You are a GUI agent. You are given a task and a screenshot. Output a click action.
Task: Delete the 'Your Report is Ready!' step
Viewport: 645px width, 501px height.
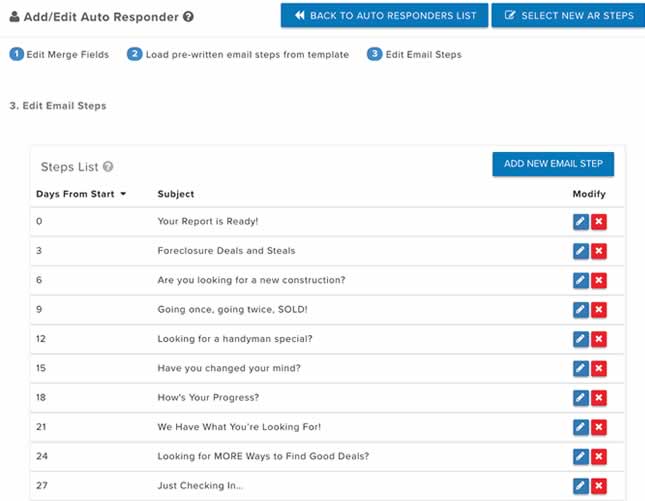point(599,222)
